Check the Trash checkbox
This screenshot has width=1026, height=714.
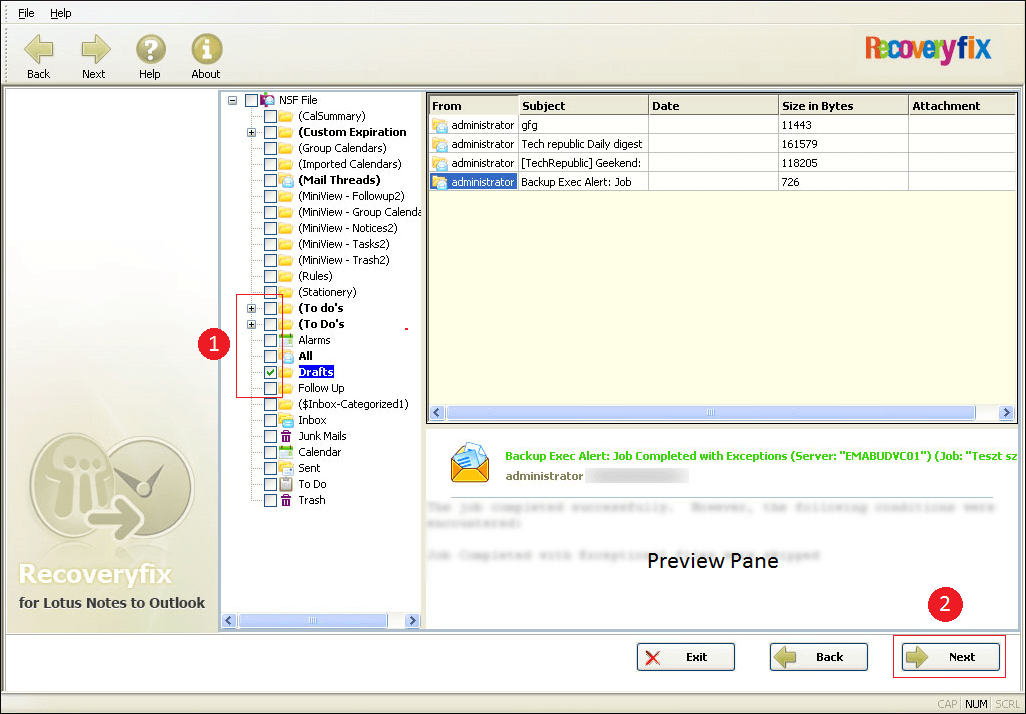point(270,501)
